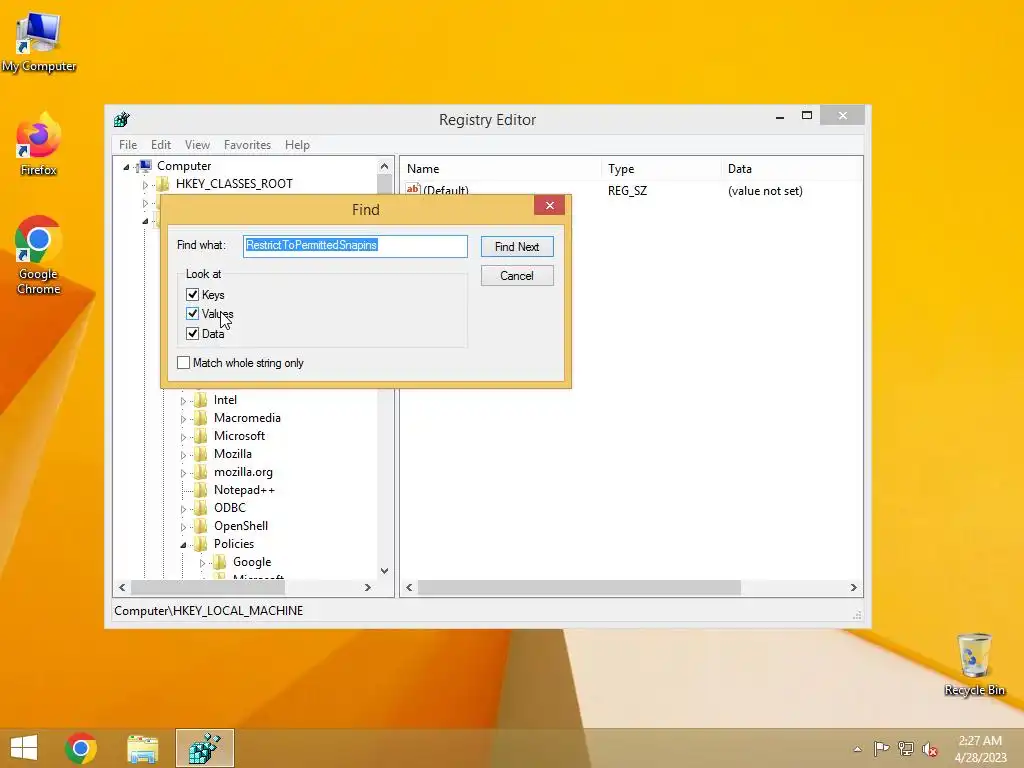Expand the Intel key

click(x=184, y=400)
